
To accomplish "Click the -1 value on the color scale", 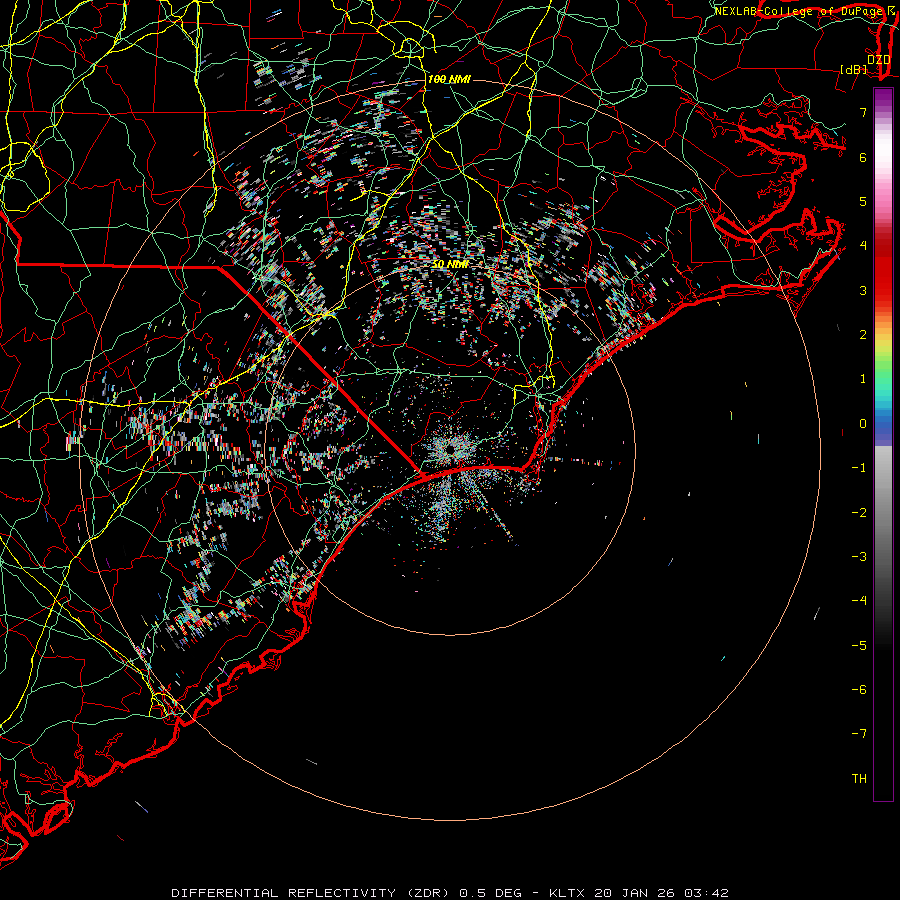I will coord(859,468).
